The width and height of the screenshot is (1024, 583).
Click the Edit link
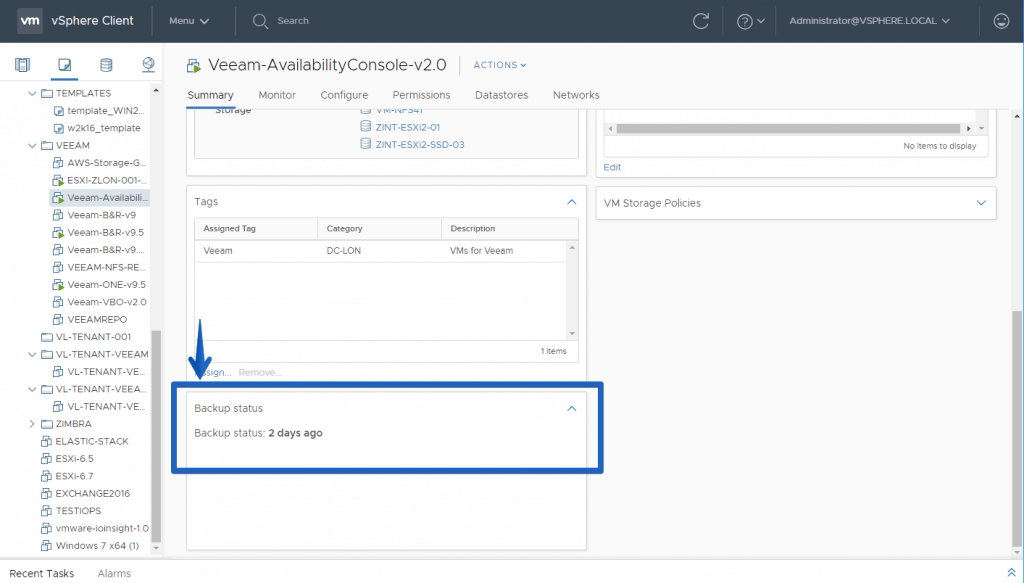click(612, 167)
